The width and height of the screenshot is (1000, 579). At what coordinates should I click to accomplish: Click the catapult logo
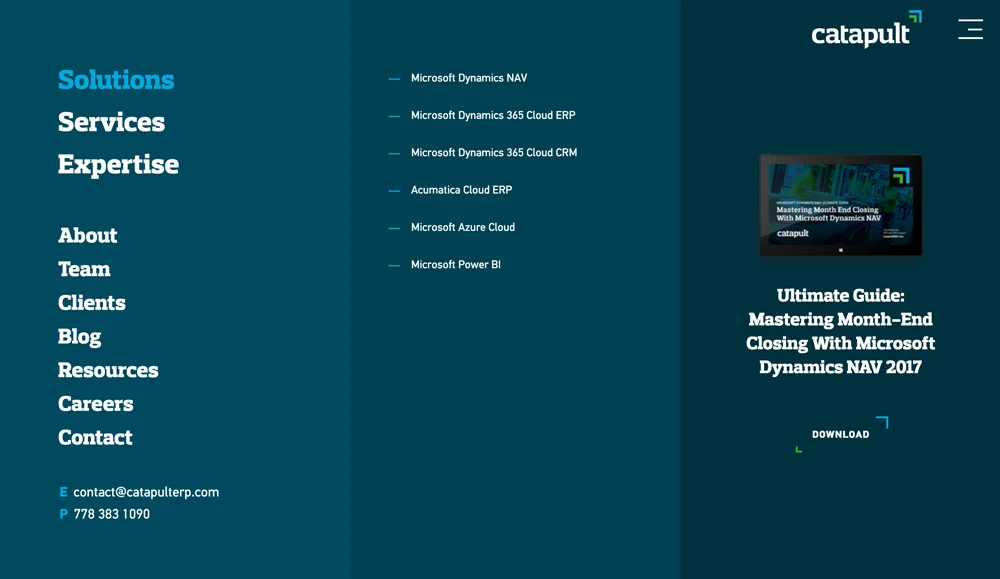pos(866,29)
